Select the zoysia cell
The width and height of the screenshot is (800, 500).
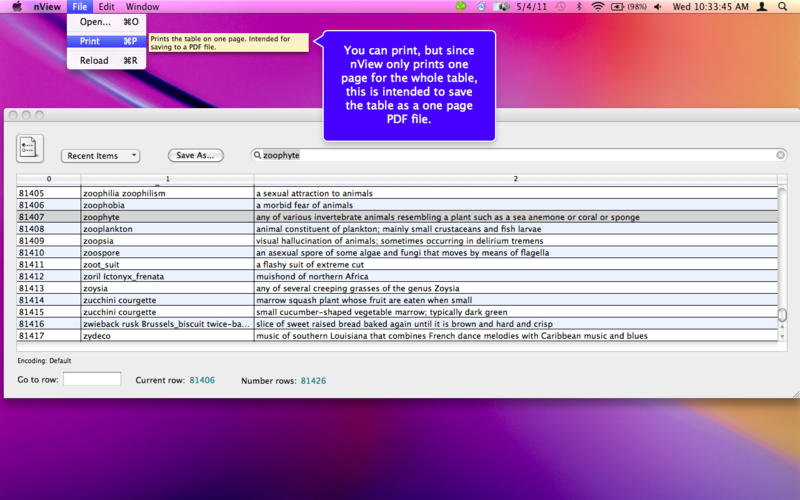coord(167,288)
